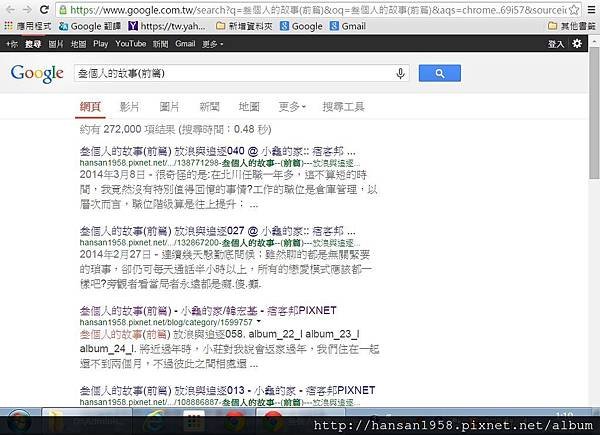Click the address bar URL
600x435 pixels.
point(318,10)
